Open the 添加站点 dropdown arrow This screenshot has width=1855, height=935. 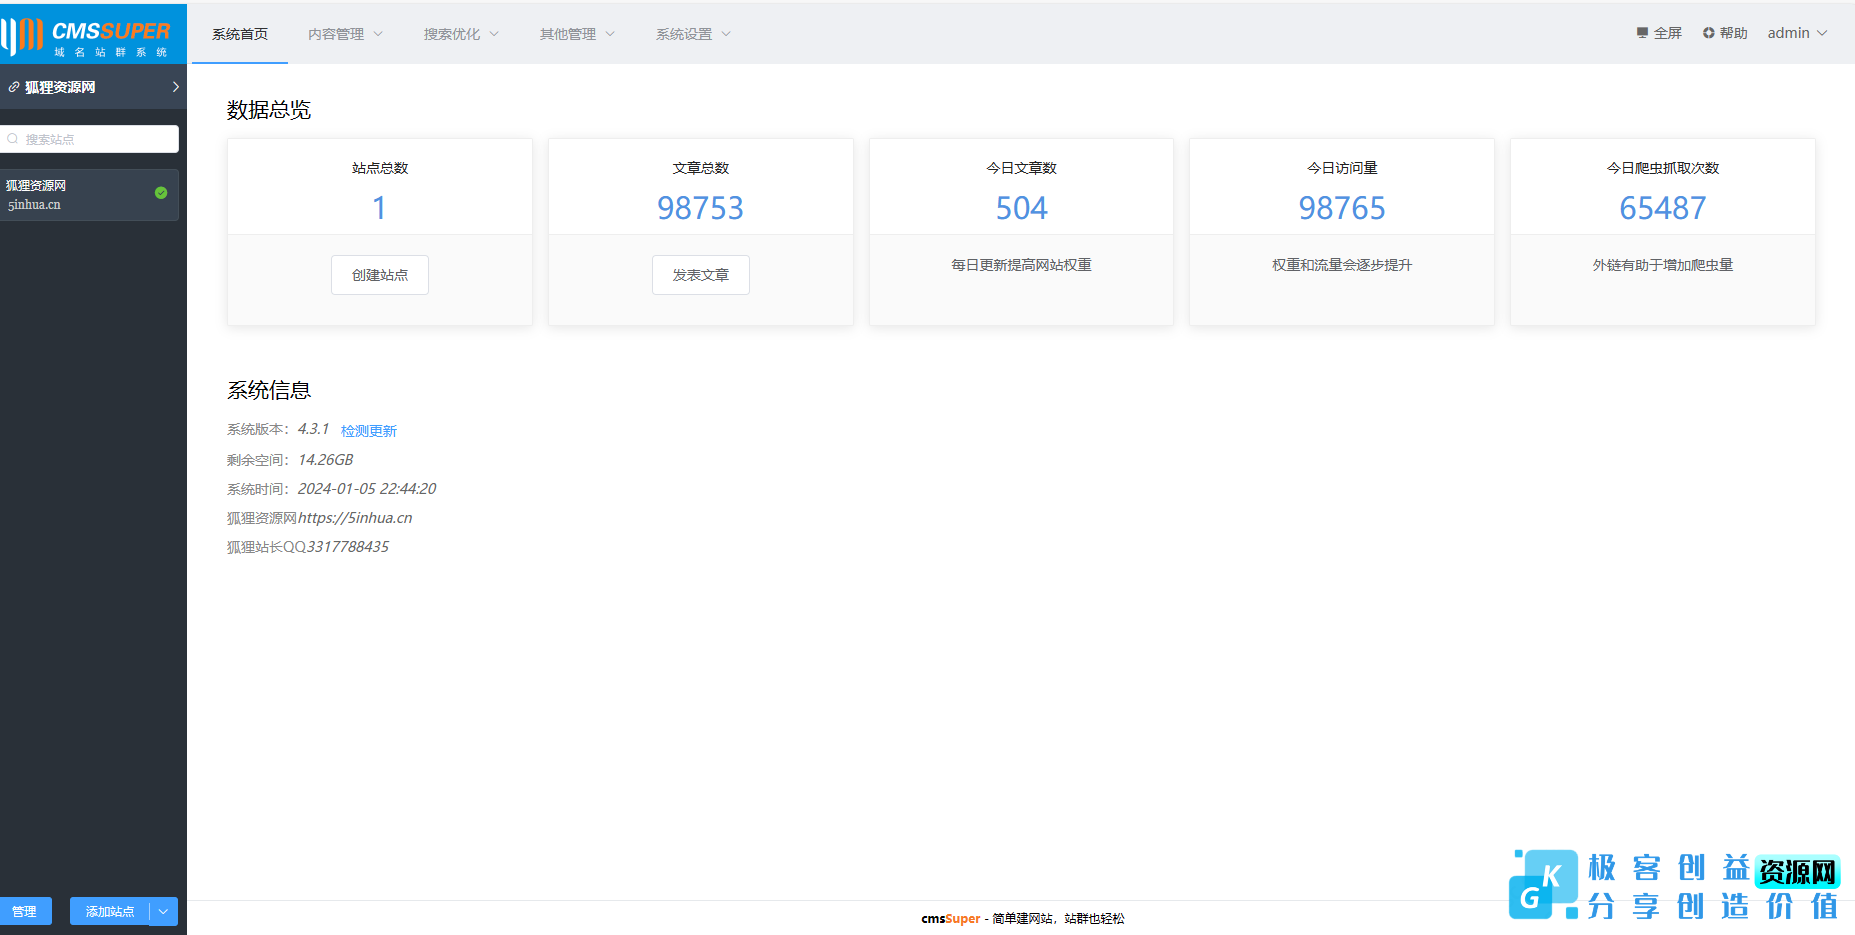tap(164, 911)
